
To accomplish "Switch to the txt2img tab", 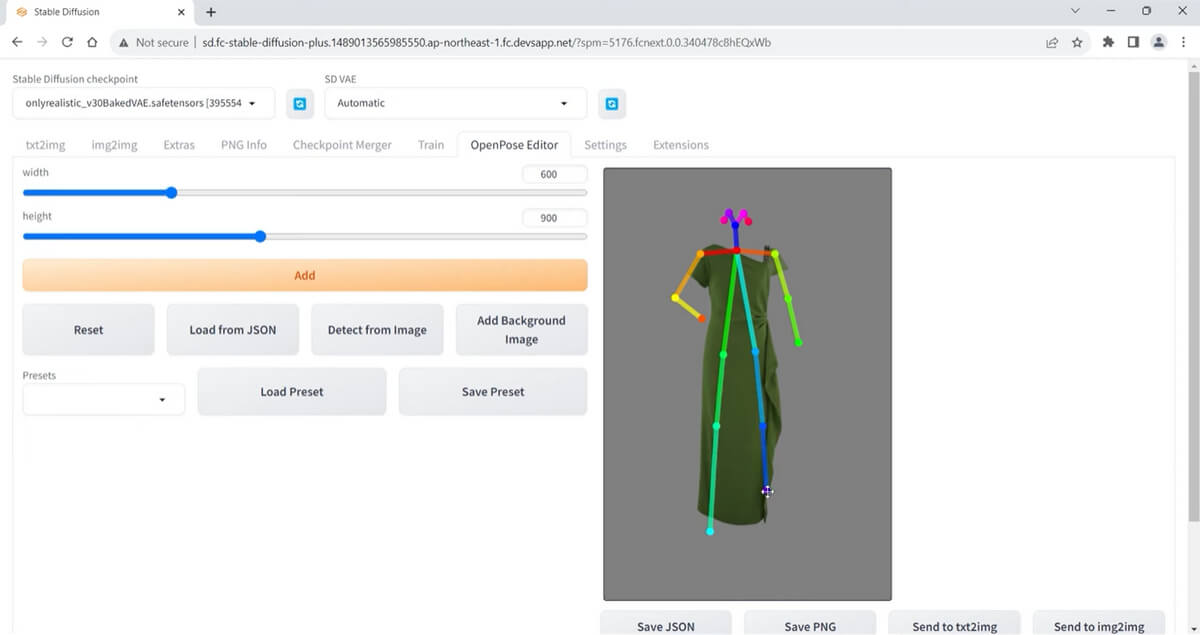I will click(x=45, y=144).
